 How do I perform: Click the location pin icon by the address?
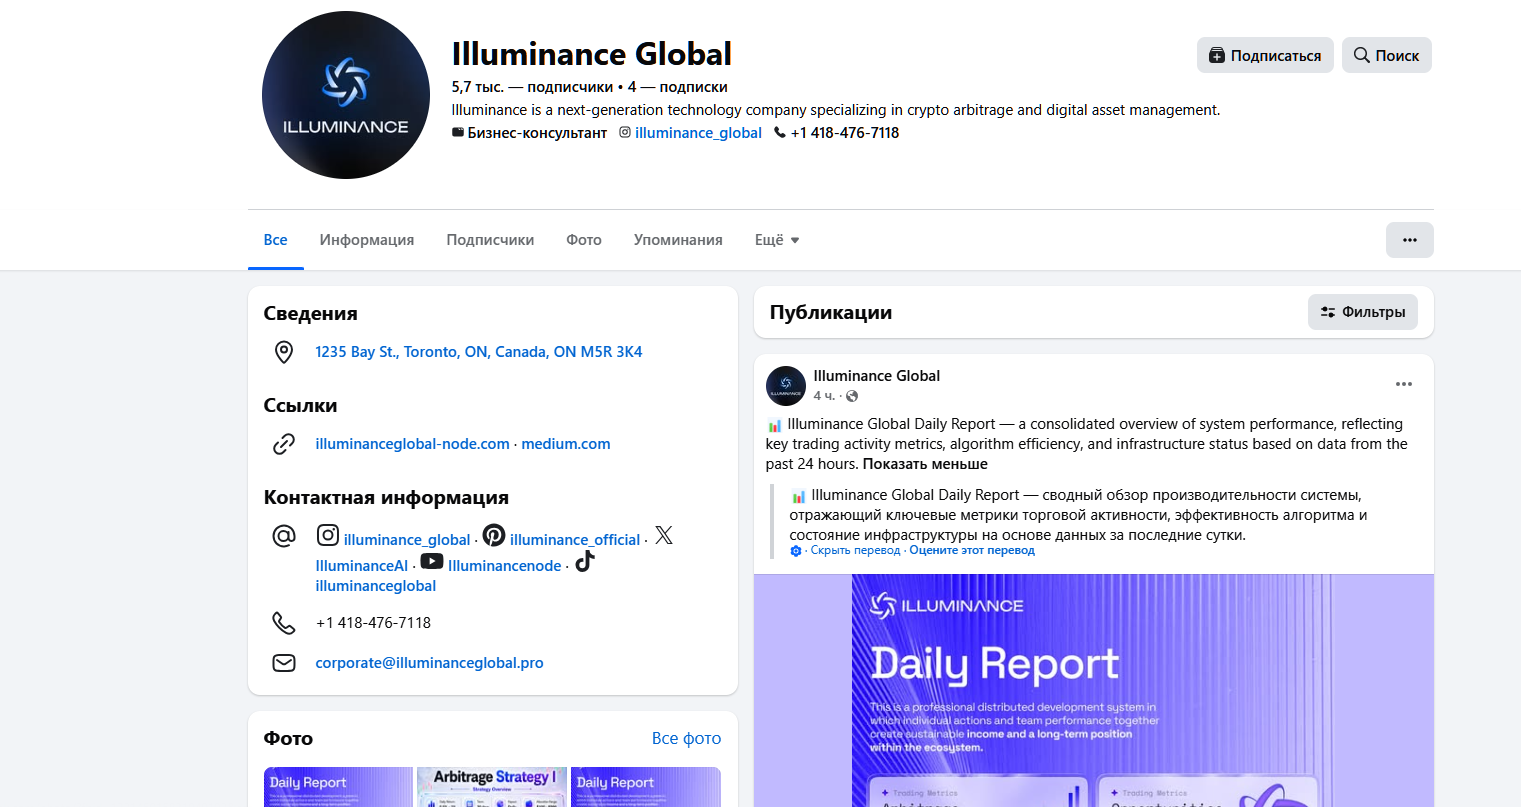pos(284,352)
